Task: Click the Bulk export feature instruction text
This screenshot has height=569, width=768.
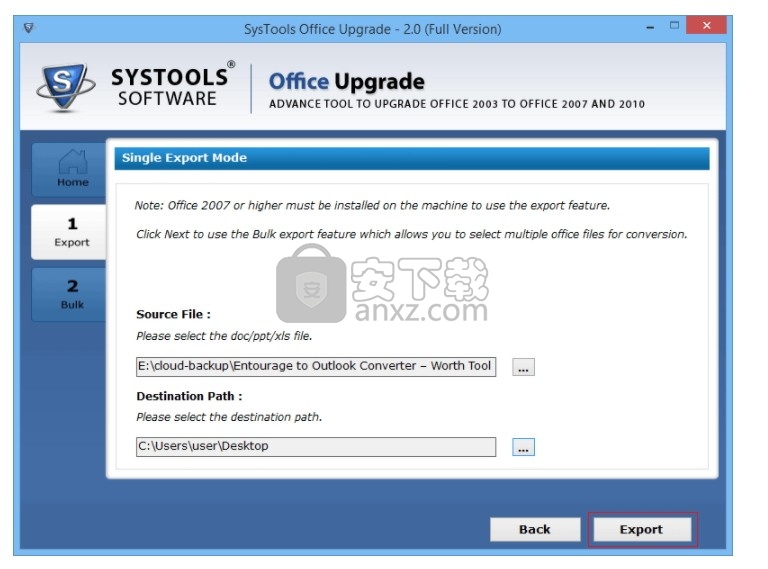Action: pyautogui.click(x=411, y=235)
